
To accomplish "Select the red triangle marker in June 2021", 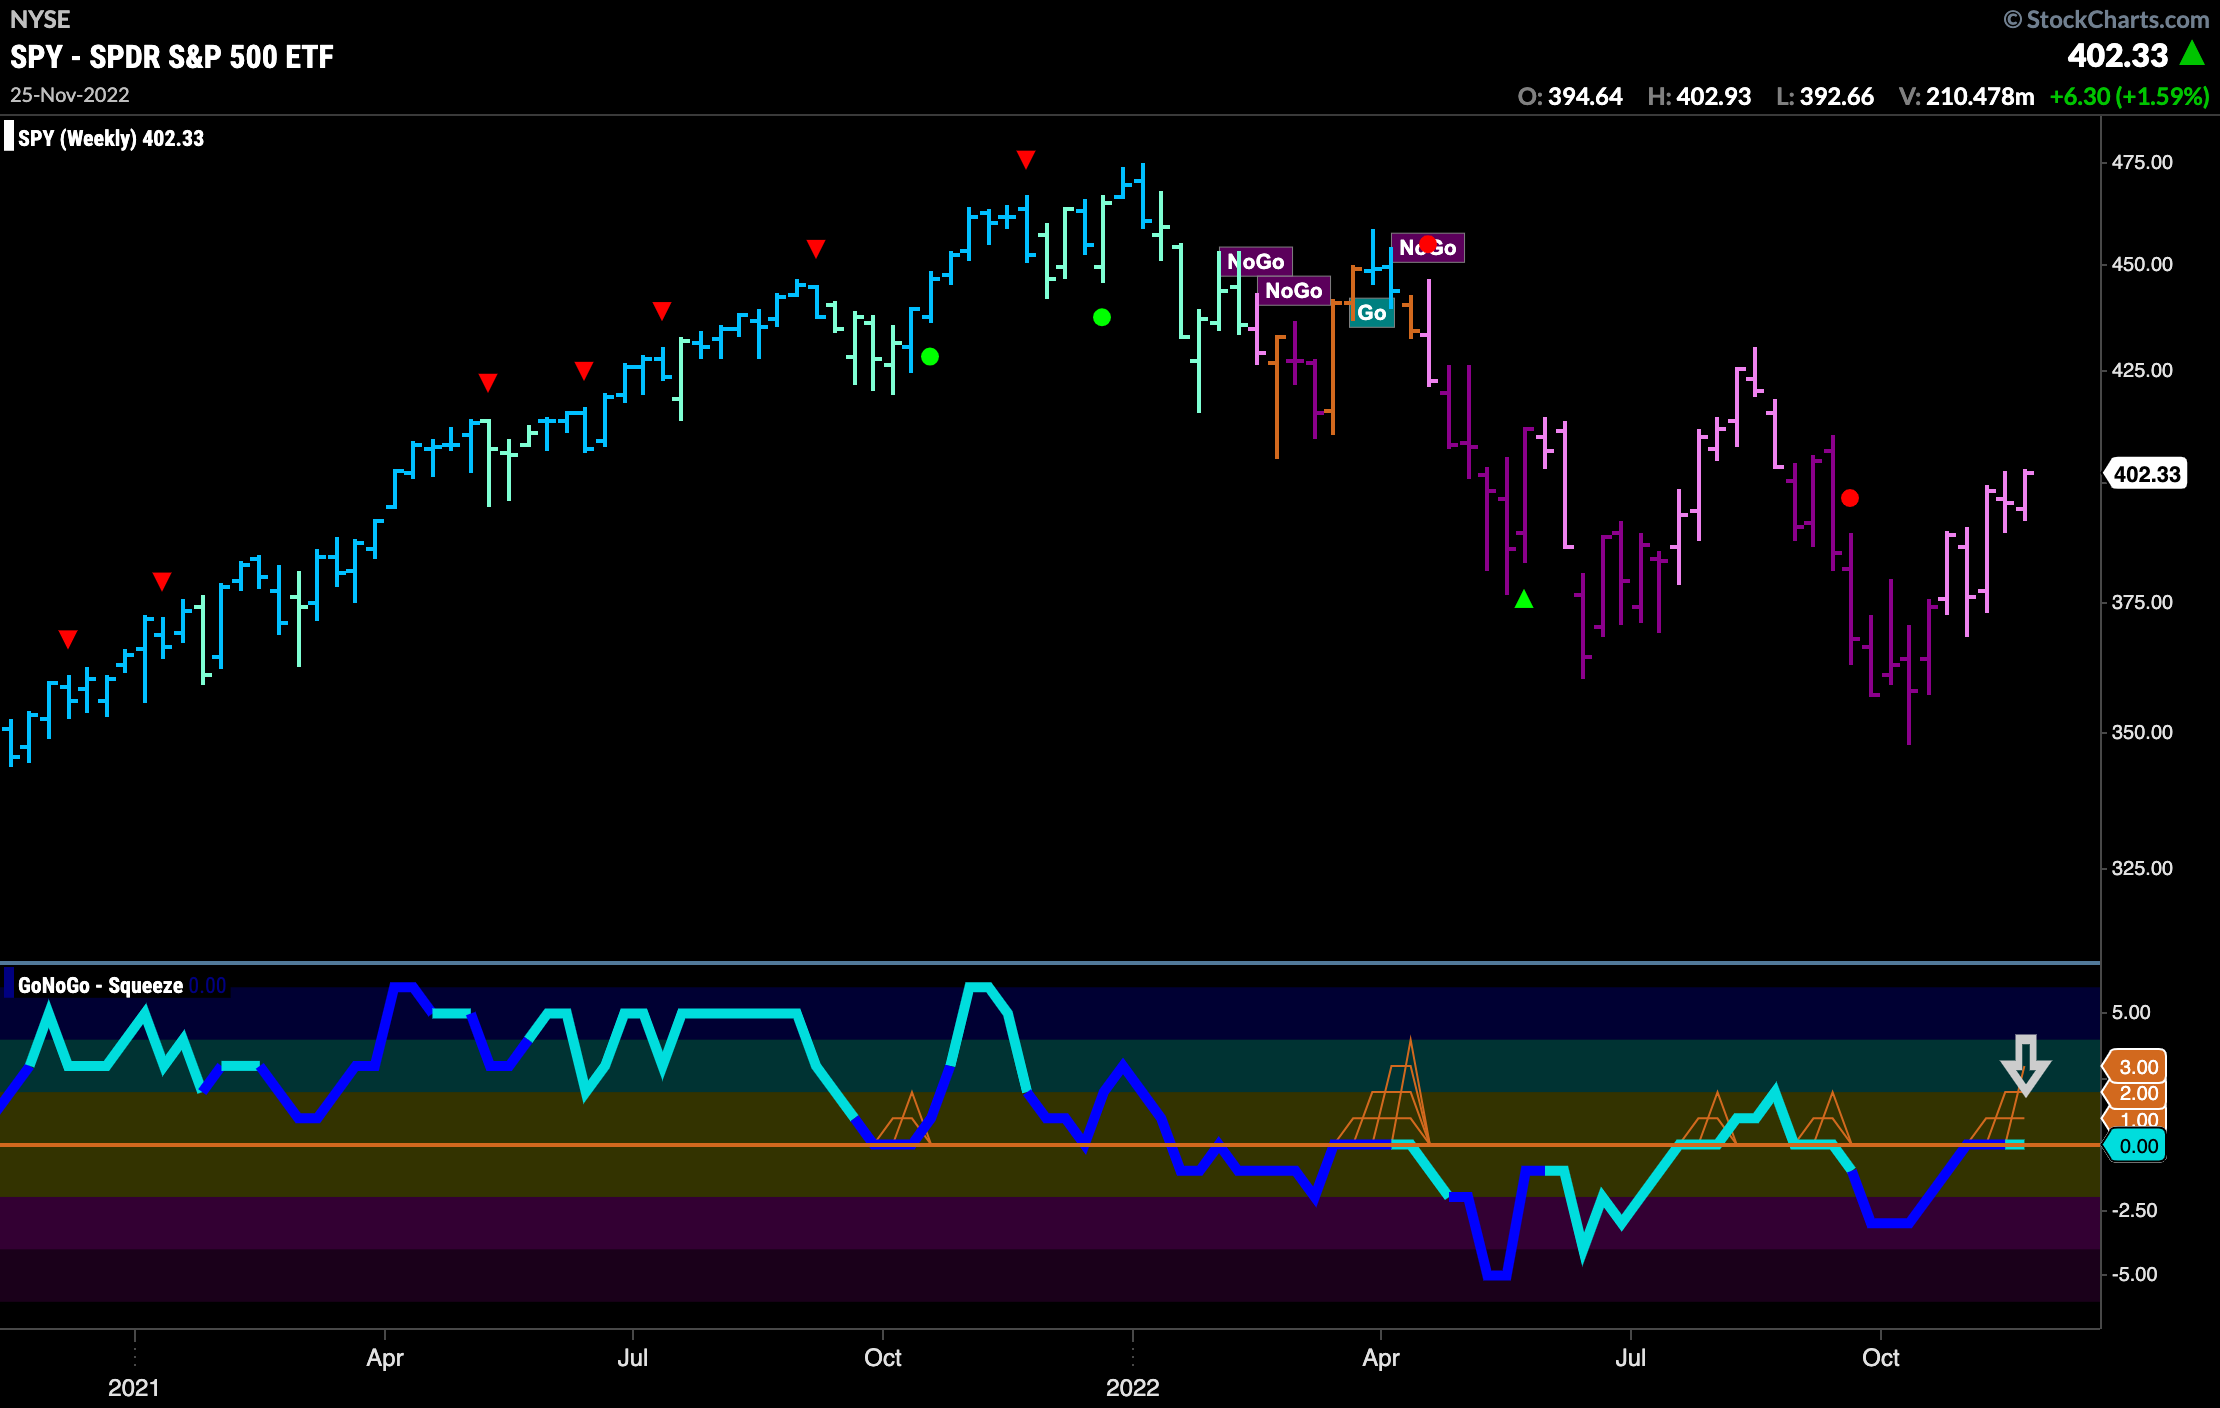I will pyautogui.click(x=584, y=371).
